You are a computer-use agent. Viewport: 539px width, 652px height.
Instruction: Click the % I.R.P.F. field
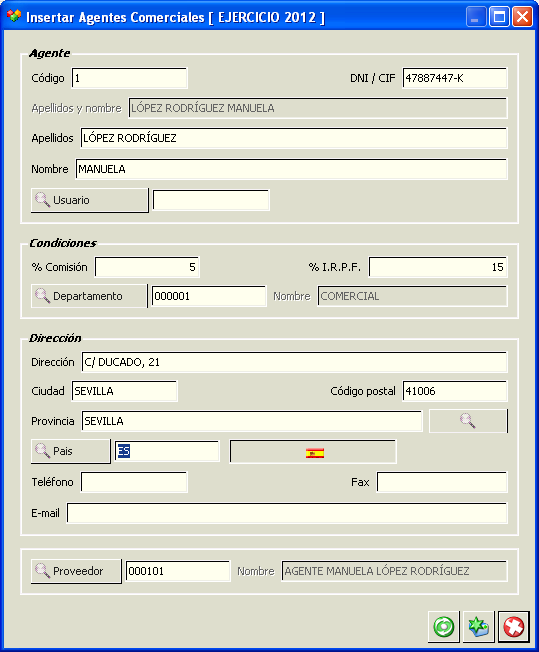click(438, 267)
